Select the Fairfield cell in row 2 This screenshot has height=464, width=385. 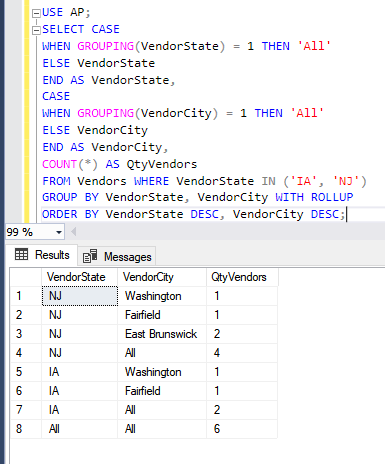click(x=162, y=315)
